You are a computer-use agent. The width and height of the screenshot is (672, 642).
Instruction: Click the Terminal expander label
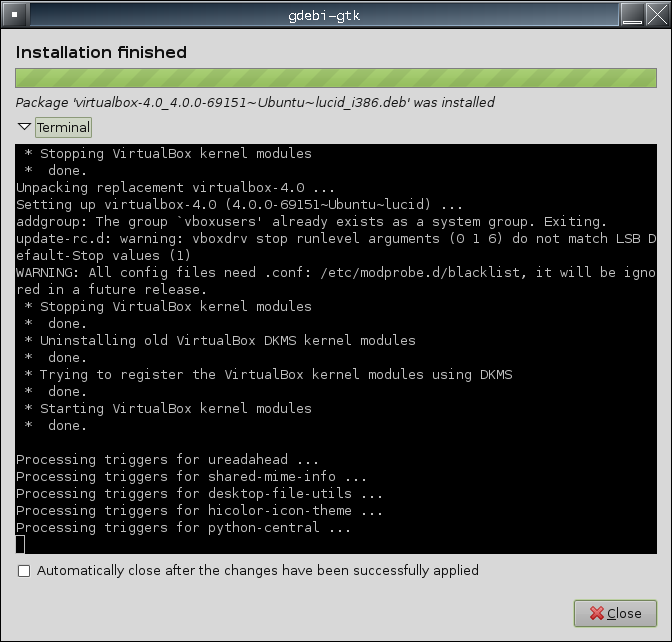(64, 127)
